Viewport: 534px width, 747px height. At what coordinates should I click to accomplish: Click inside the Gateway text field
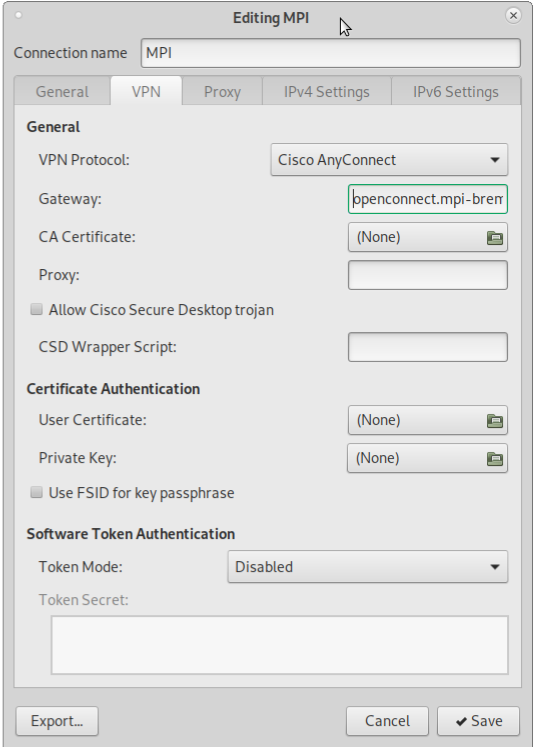coord(428,199)
